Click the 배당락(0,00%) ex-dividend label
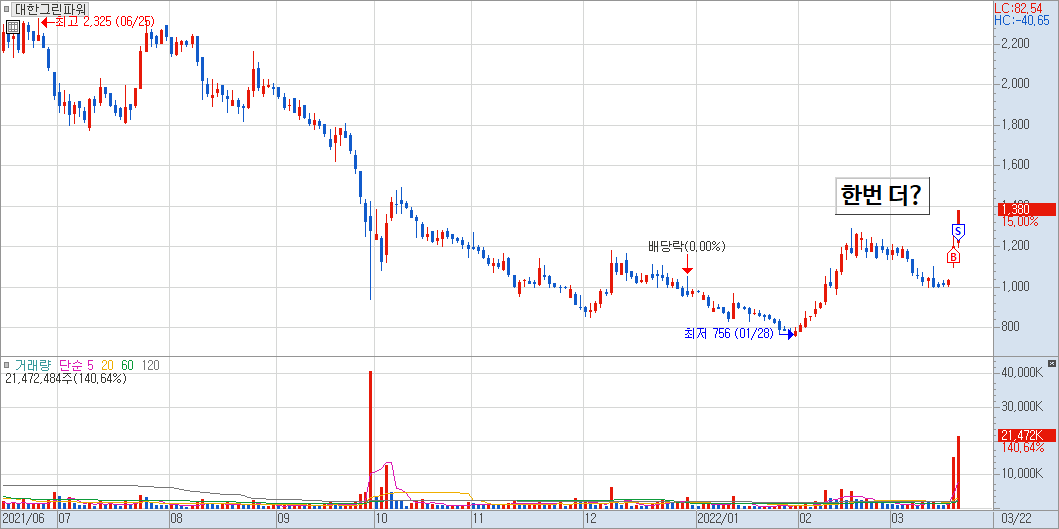This screenshot has height=529, width=1059. pos(686,247)
